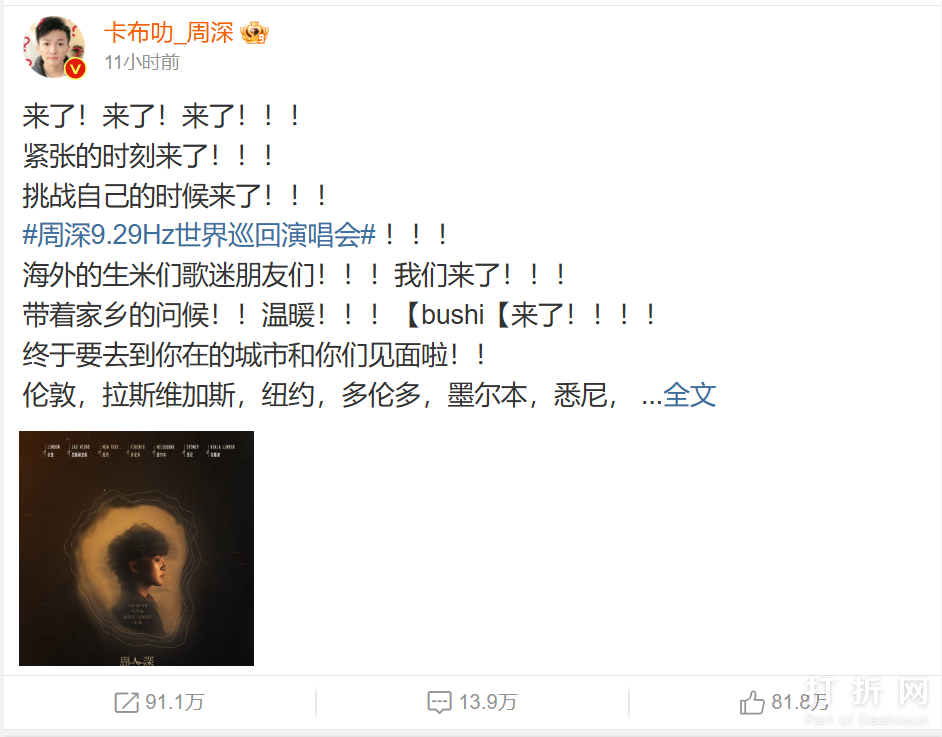This screenshot has height=737, width=942.
Task: Open the concert poster thumbnail
Action: tap(136, 548)
